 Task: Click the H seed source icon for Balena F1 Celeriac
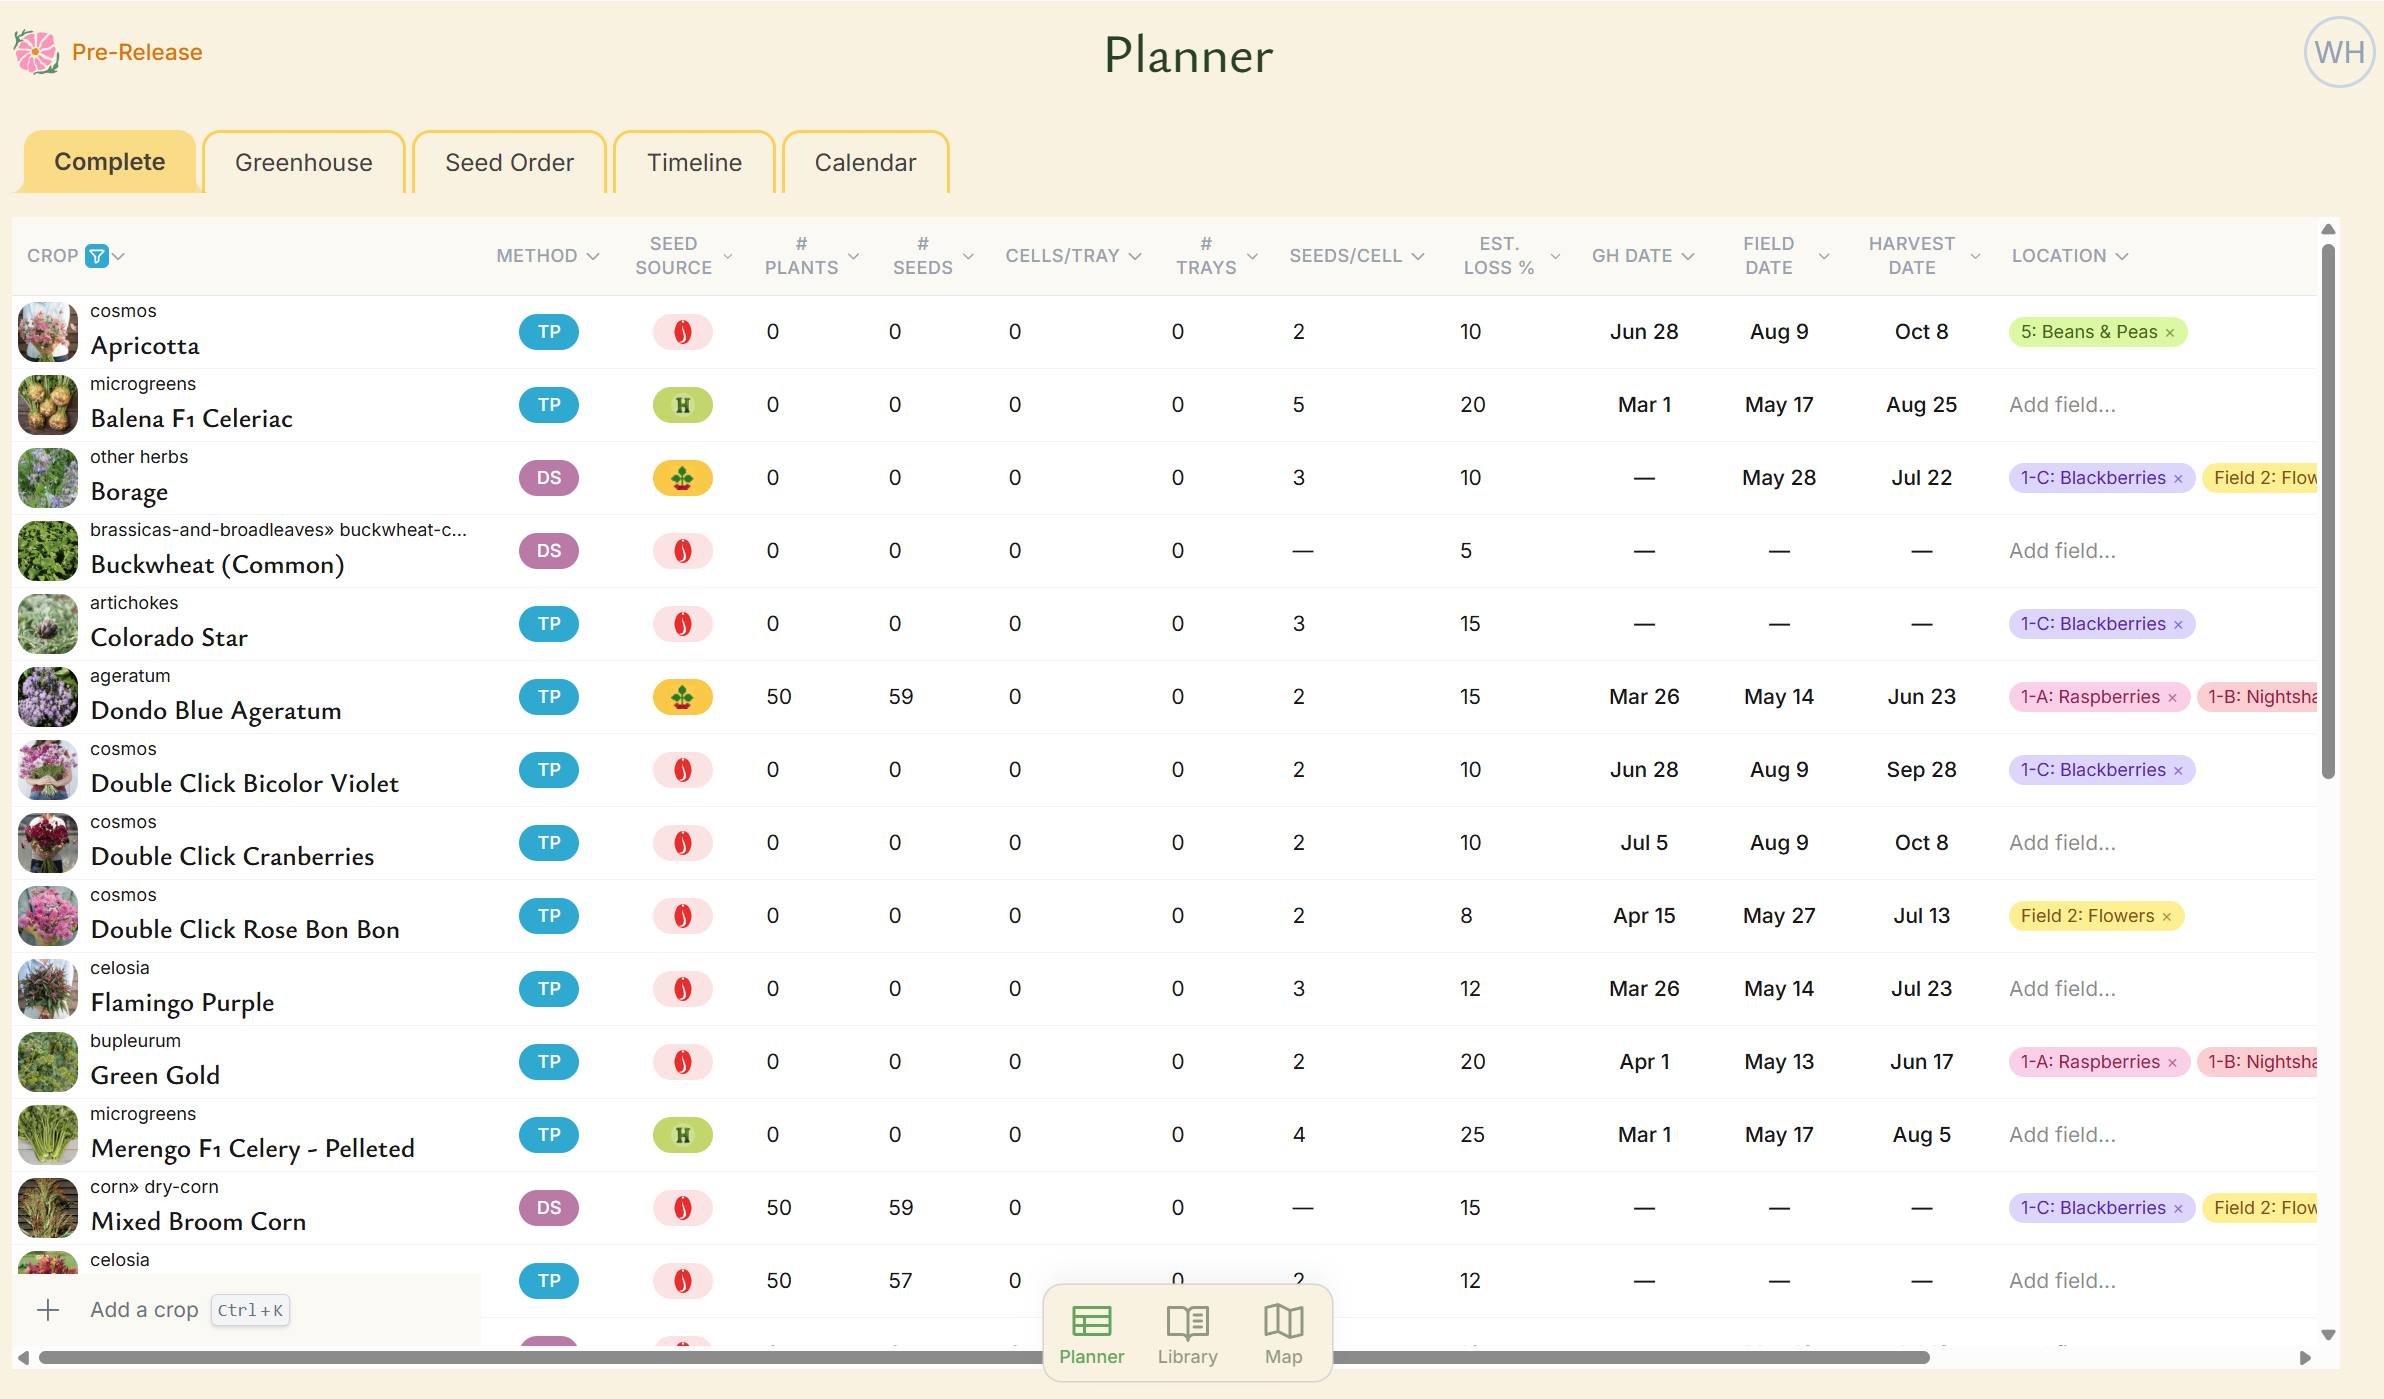coord(682,405)
